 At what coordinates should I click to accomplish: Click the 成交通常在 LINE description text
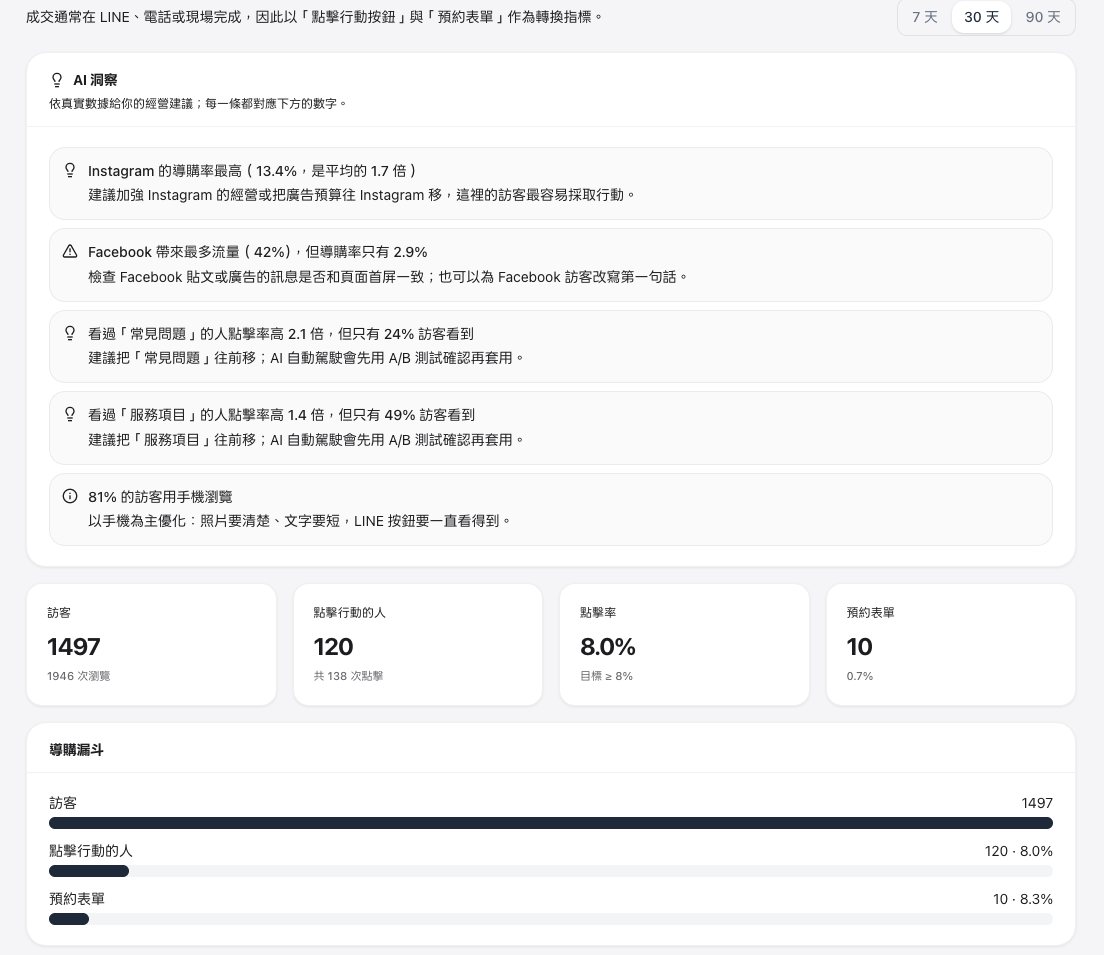tap(314, 17)
